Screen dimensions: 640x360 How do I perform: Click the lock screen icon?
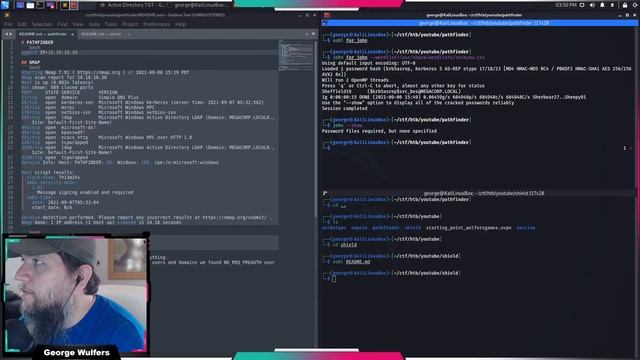coord(625,5)
